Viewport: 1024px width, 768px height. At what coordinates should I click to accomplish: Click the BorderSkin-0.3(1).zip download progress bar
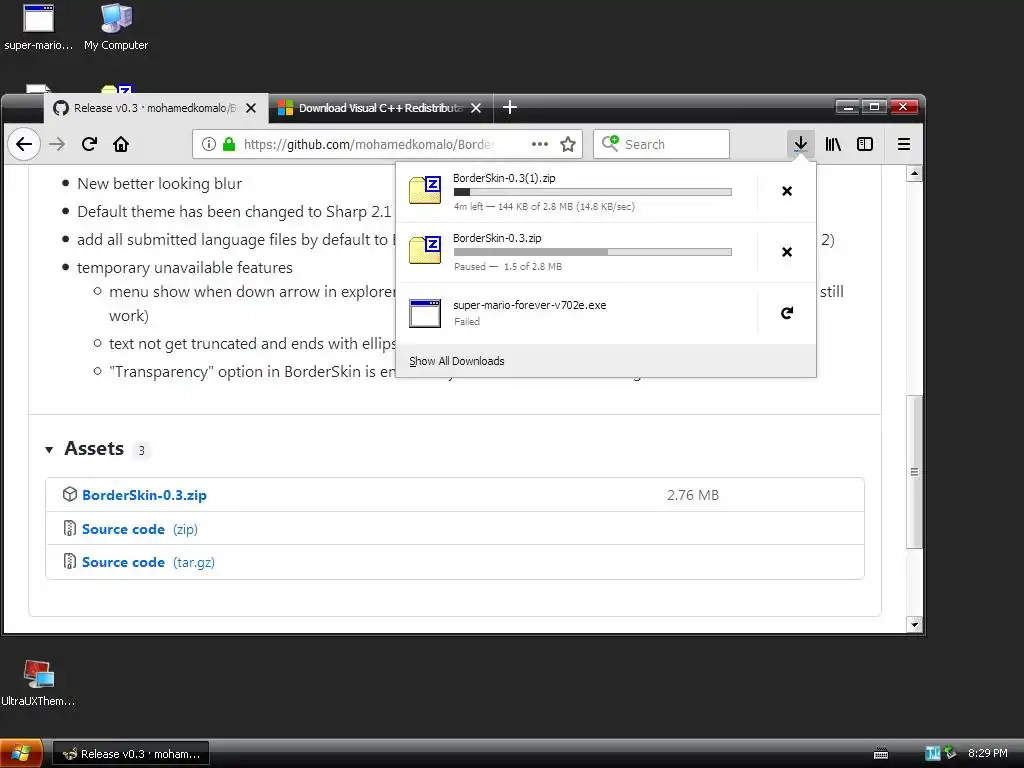[592, 192]
